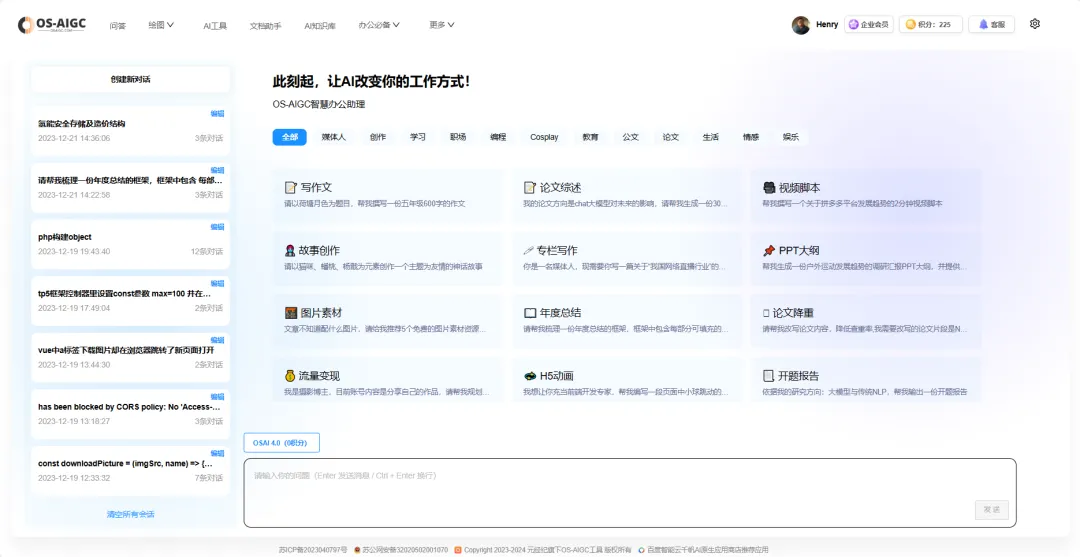Screen dimensions: 1080x557
Task: Click the 苏ICP备2023040797号 footer link
Action: point(313,550)
